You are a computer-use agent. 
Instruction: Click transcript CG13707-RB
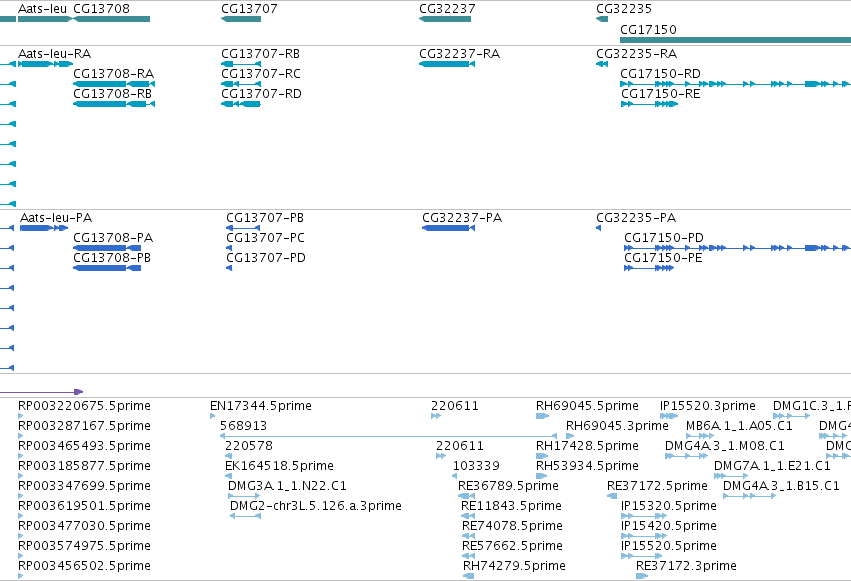click(241, 64)
